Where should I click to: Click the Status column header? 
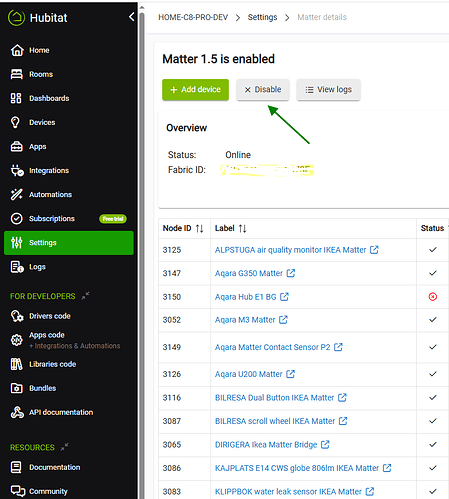(432, 228)
